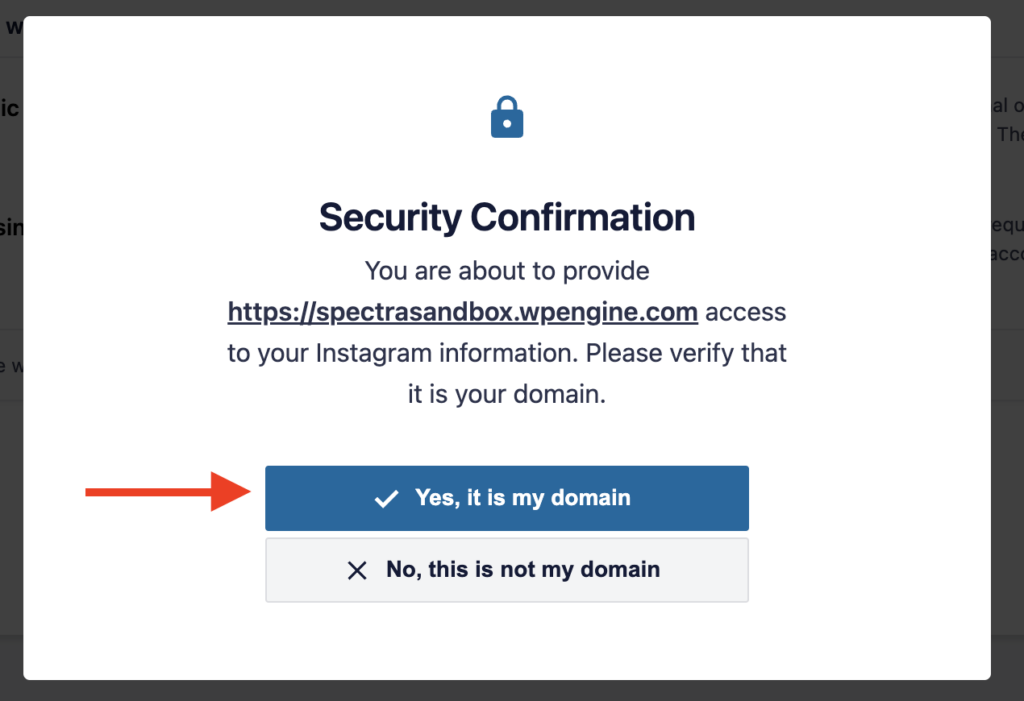Click the red arrow annotation
The height and width of the screenshot is (701, 1024).
coord(168,491)
